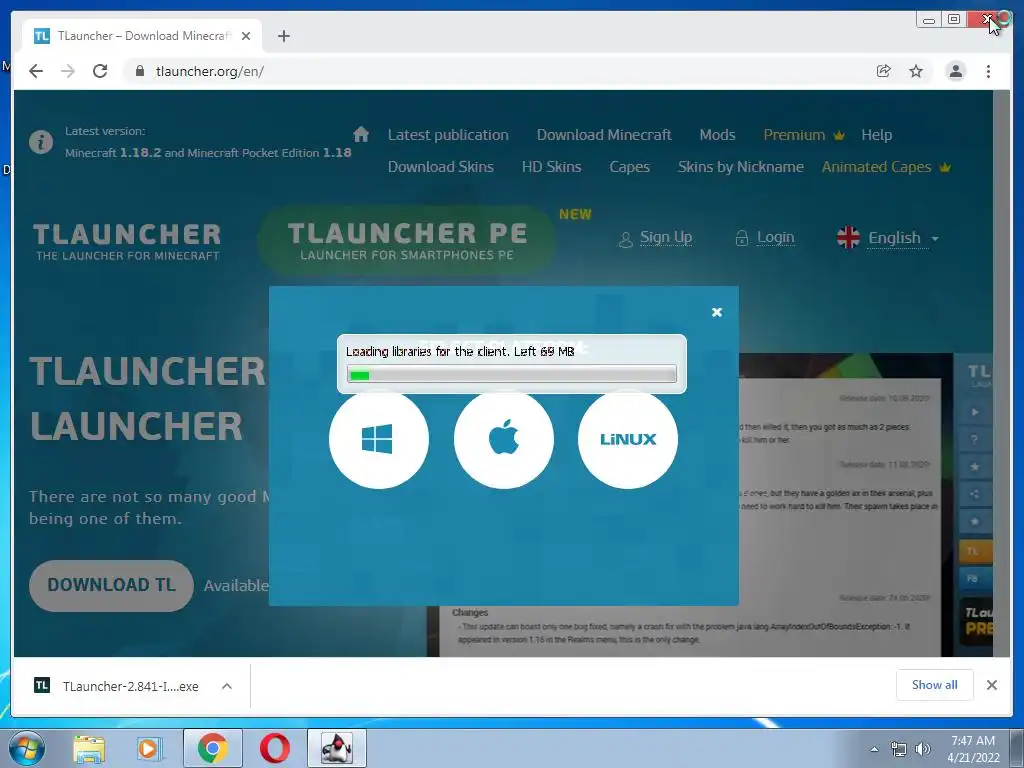Reload the tlauncher.org page
Screen dimensions: 1024x768
coord(100,71)
